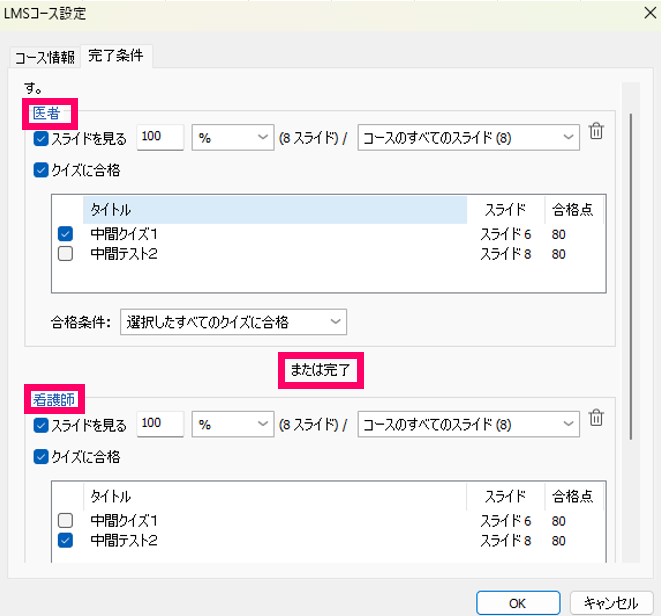Open コースのすべてのスライド (8) dropdown in 看護師 group

click(468, 424)
